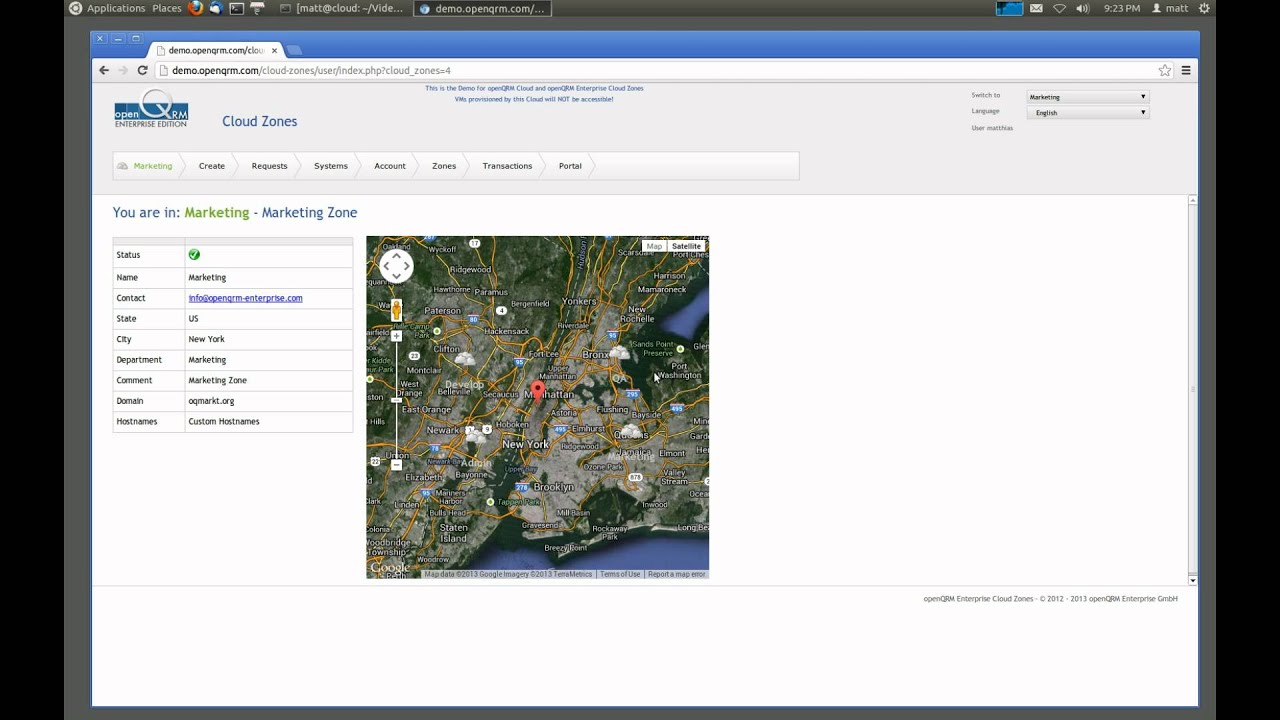
Task: Open the Switch to zone dropdown
Action: [x=1088, y=97]
